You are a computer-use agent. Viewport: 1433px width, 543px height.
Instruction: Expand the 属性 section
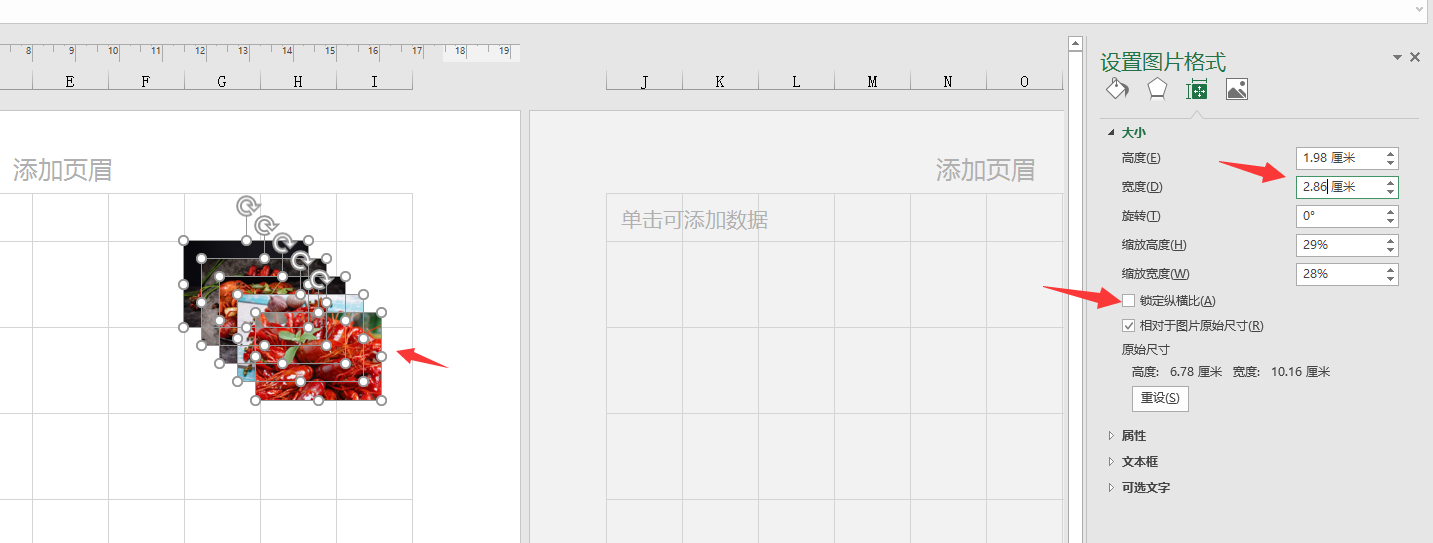pyautogui.click(x=1110, y=436)
